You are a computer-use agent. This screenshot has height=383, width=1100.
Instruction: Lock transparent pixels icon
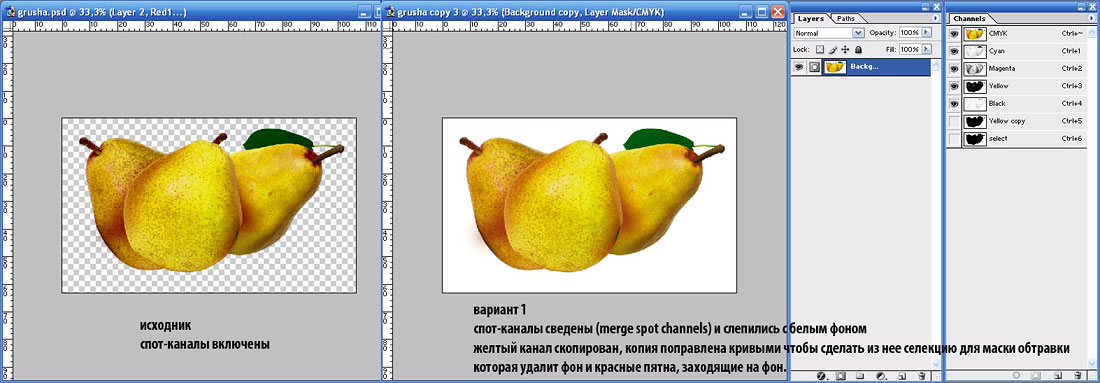820,50
